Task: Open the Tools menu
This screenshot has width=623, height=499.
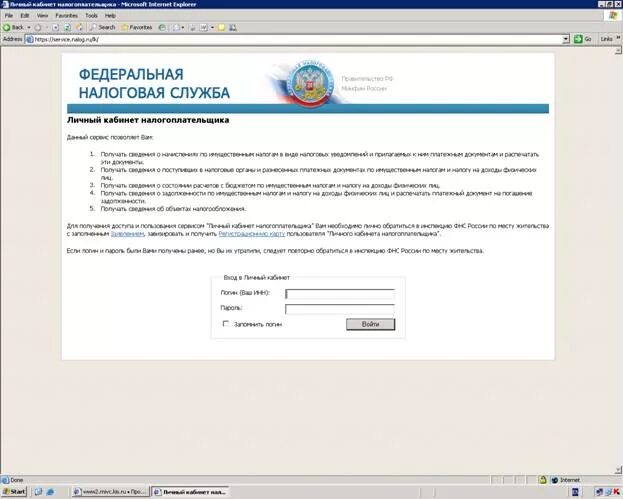Action: click(91, 15)
